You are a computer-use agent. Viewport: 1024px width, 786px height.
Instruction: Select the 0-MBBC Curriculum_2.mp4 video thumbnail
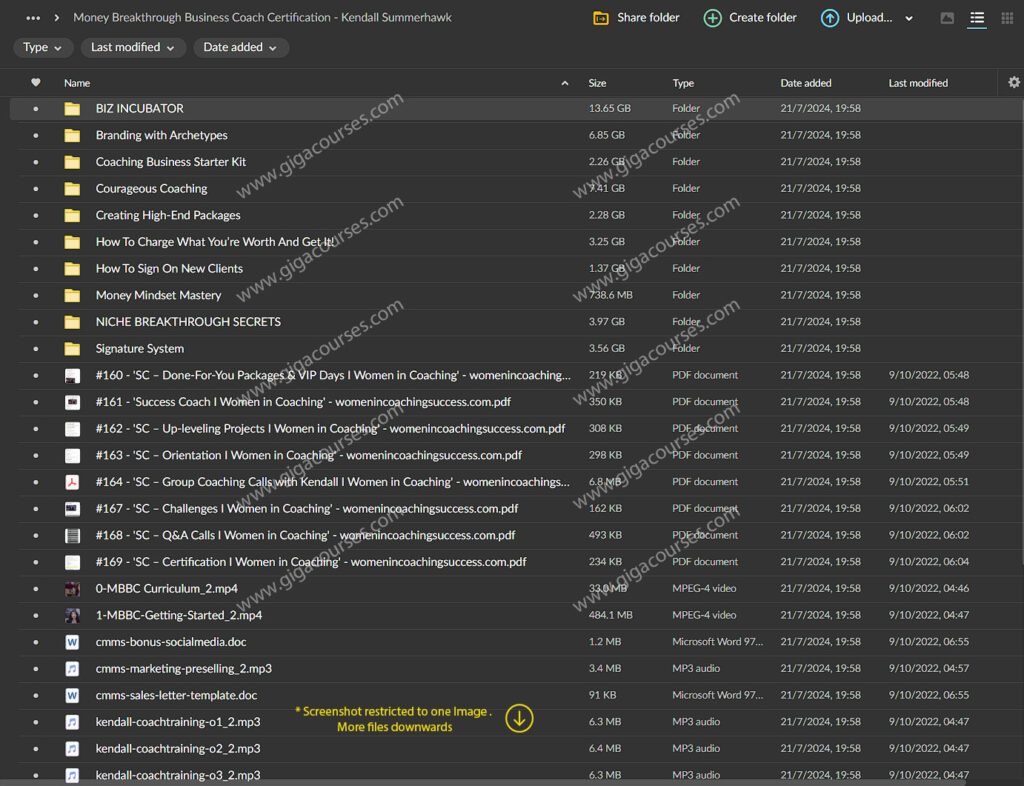point(72,589)
